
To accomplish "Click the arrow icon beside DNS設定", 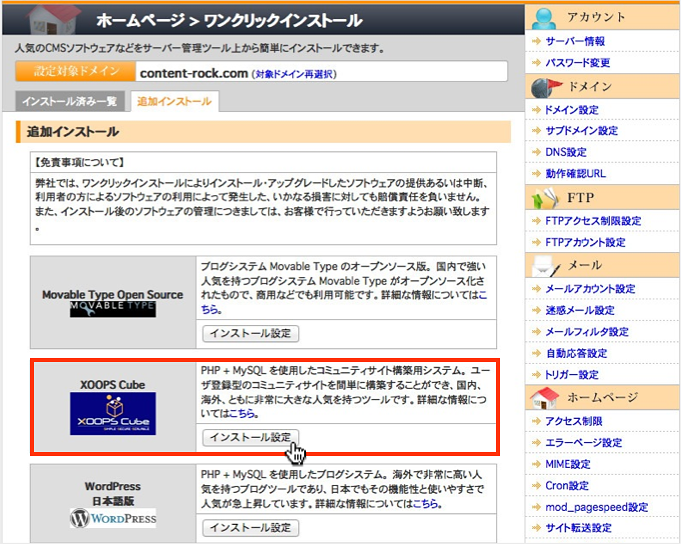I will (536, 152).
